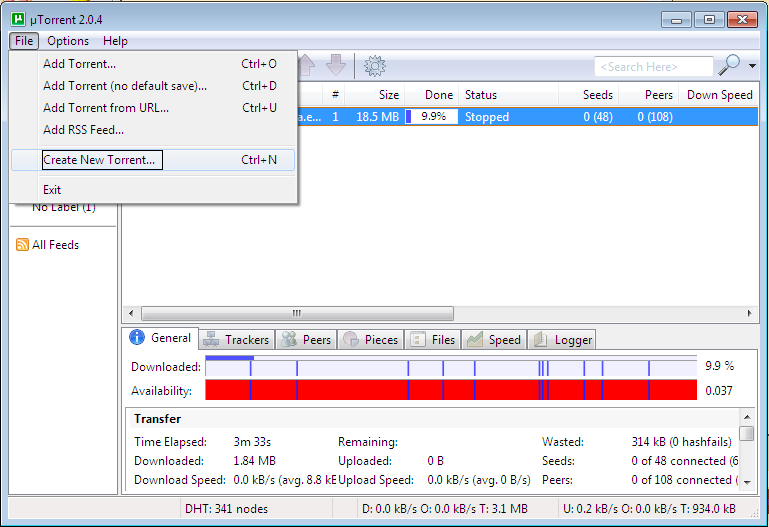Viewport: 769px width, 527px height.
Task: Click the move down queue arrow icon
Action: (336, 65)
